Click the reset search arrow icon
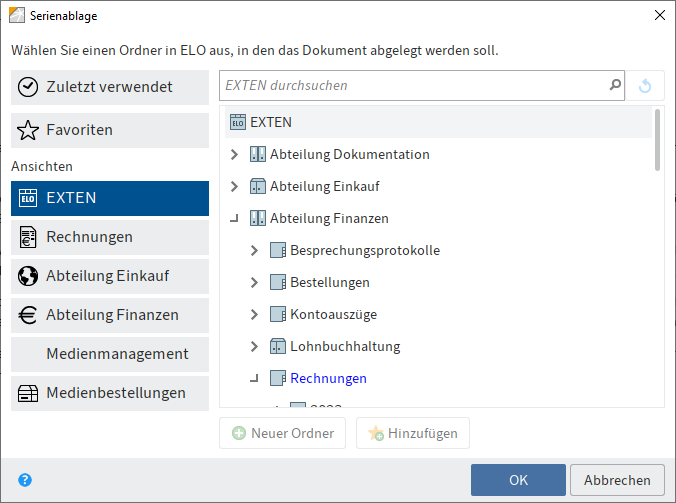The height and width of the screenshot is (503, 676). coord(645,86)
